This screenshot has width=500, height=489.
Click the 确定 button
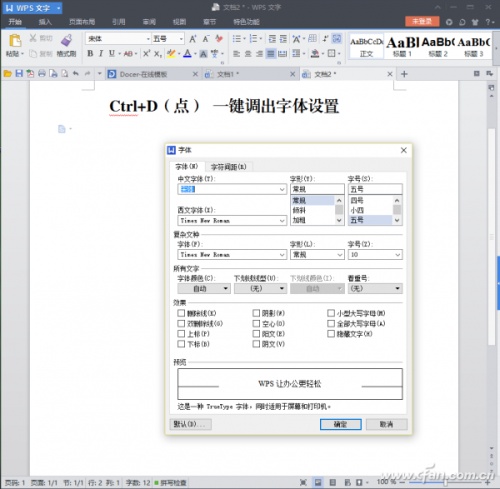(341, 424)
